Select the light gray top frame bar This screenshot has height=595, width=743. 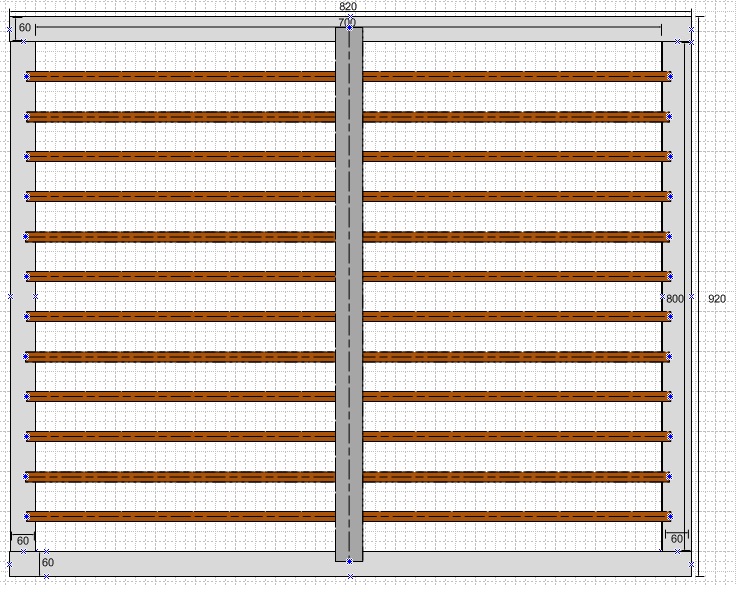coord(351,29)
